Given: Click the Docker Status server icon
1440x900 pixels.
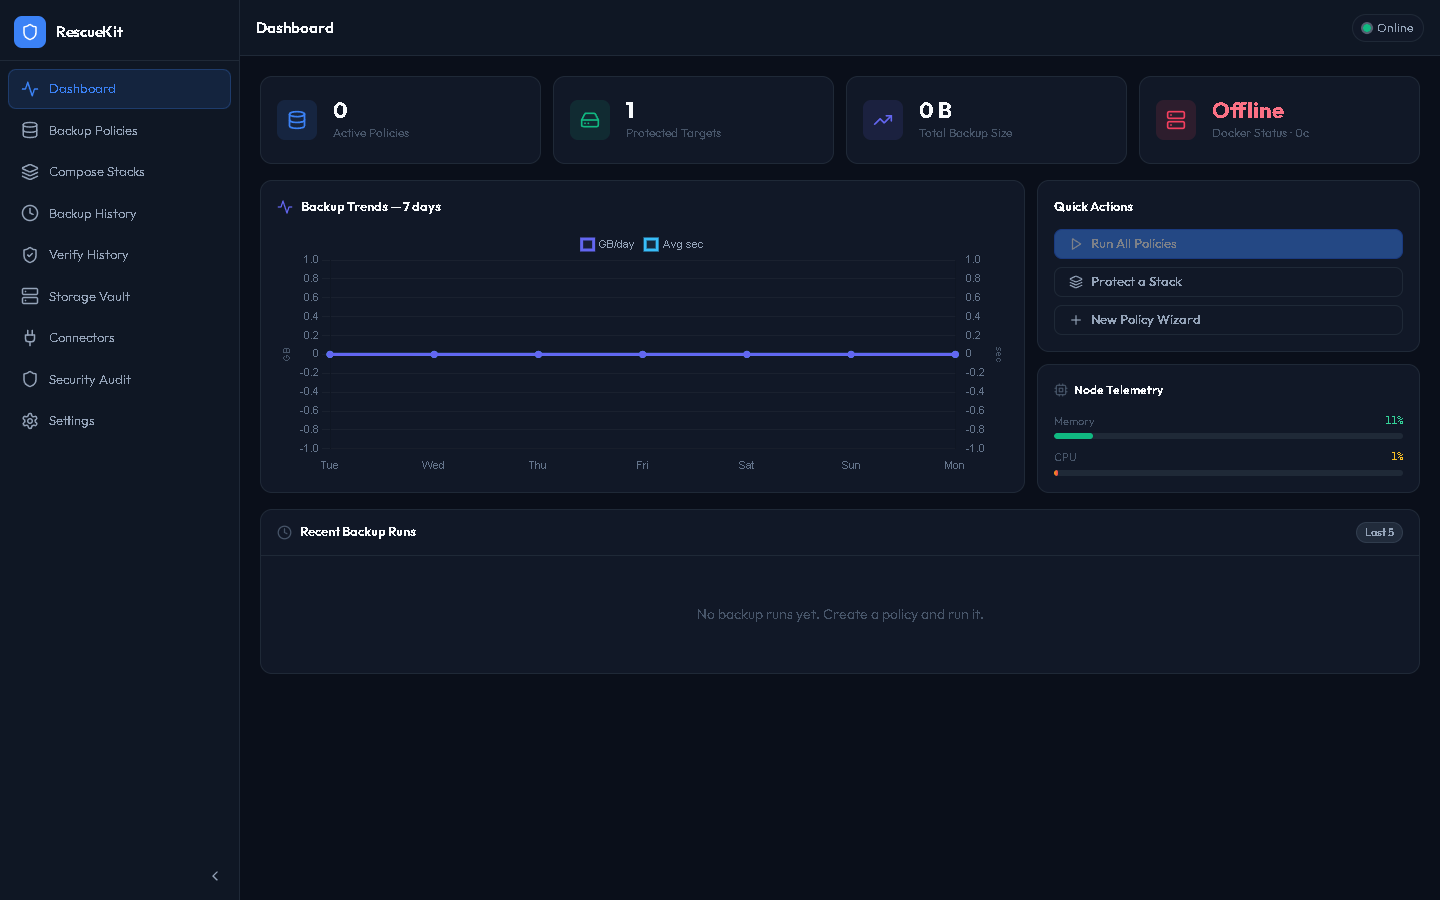Looking at the screenshot, I should click(1176, 120).
